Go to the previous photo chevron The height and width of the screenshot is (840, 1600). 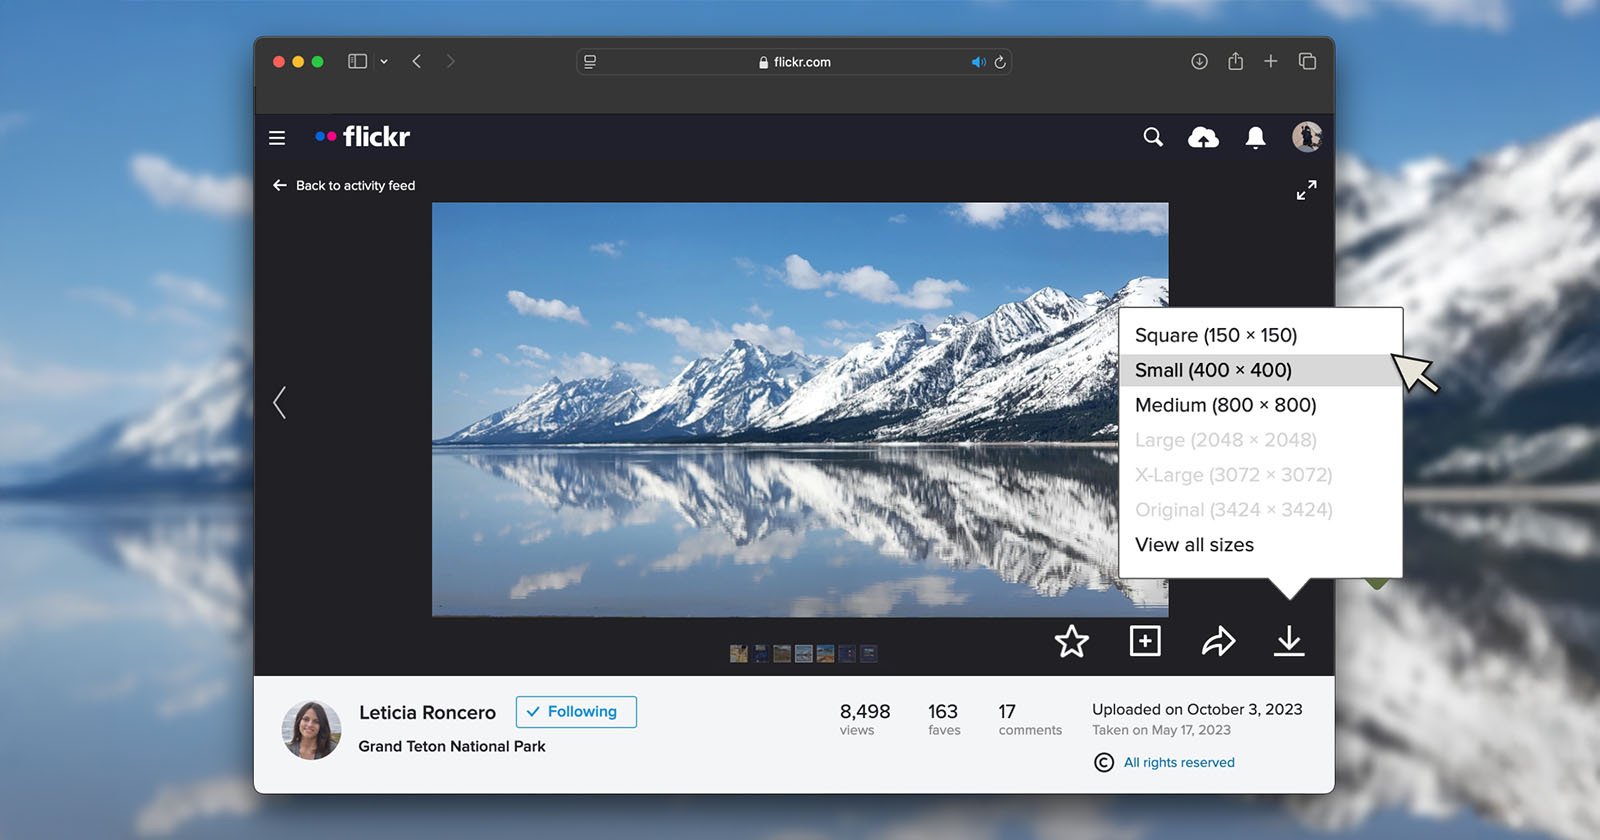point(280,403)
